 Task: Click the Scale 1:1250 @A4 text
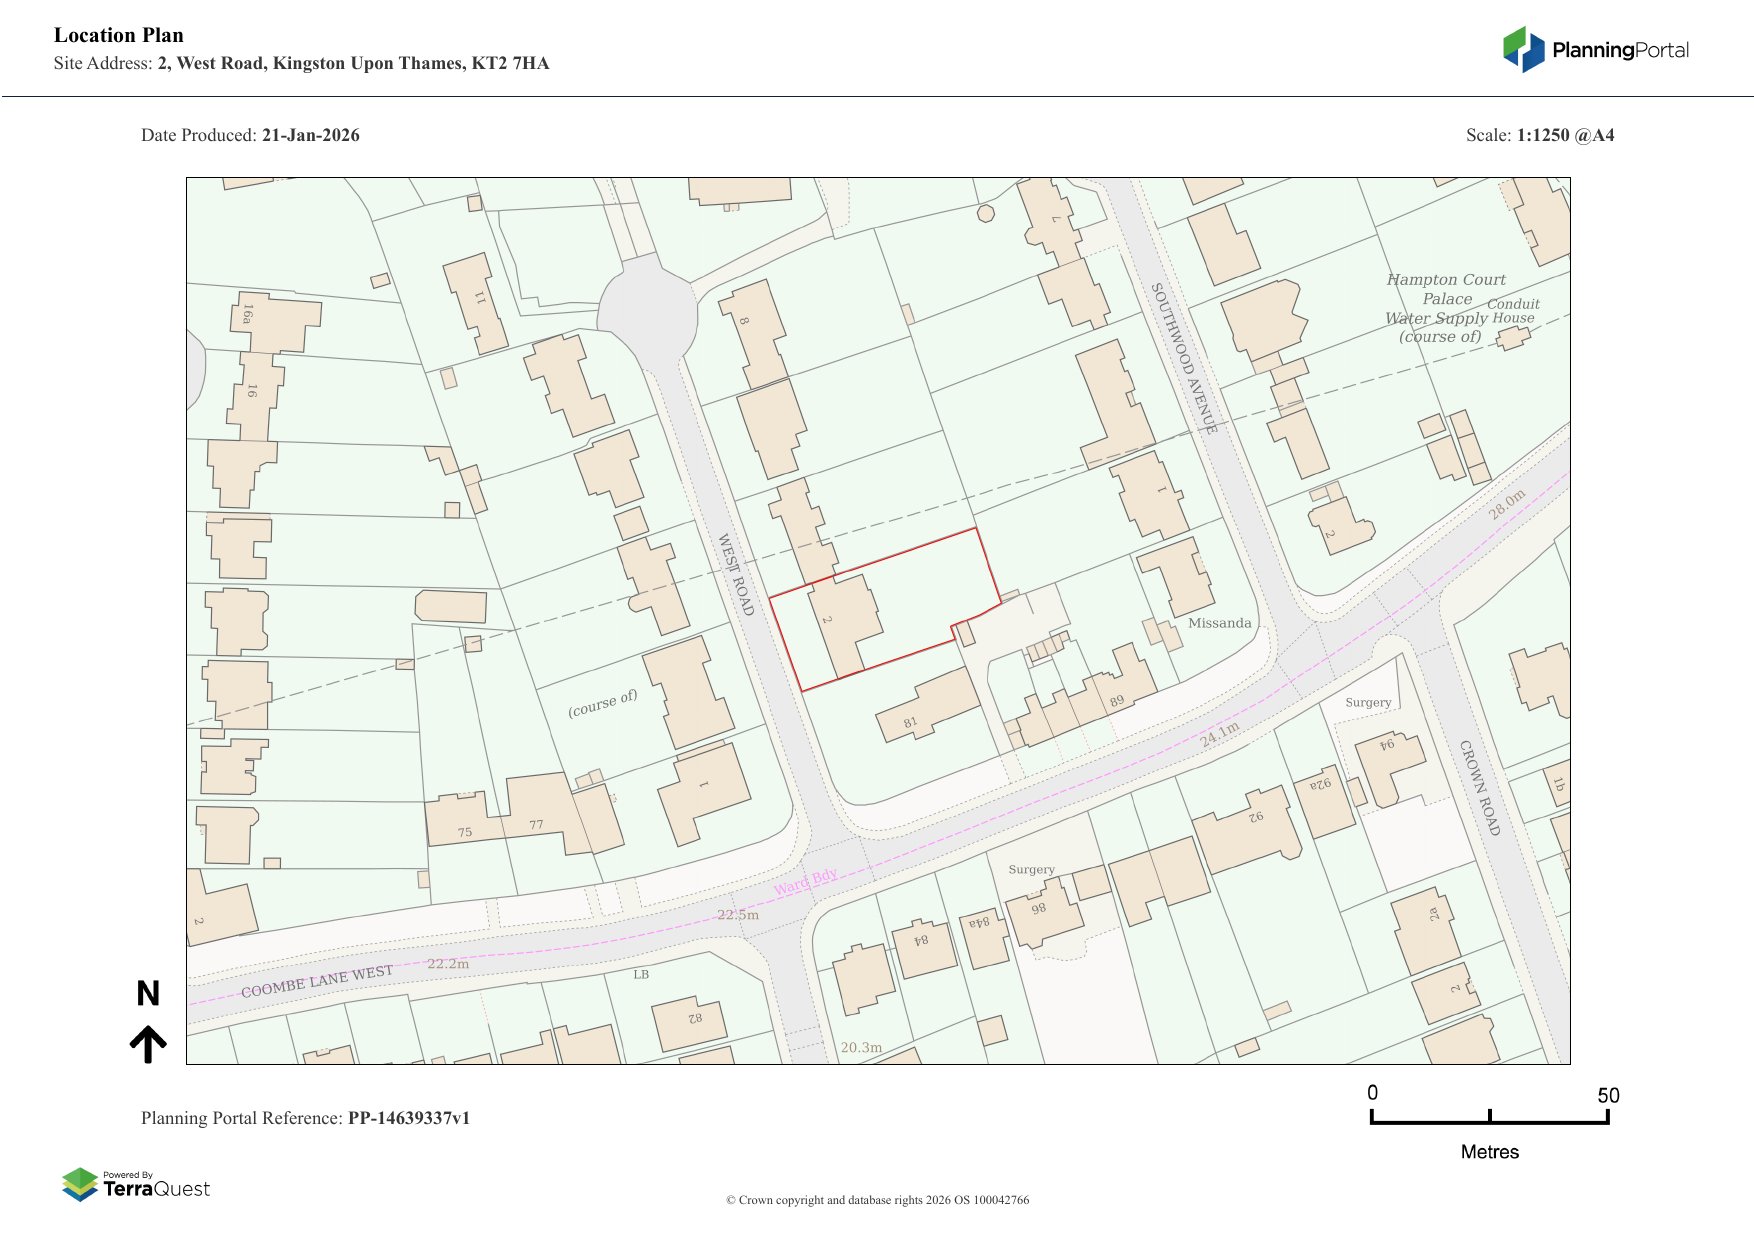pyautogui.click(x=1539, y=135)
